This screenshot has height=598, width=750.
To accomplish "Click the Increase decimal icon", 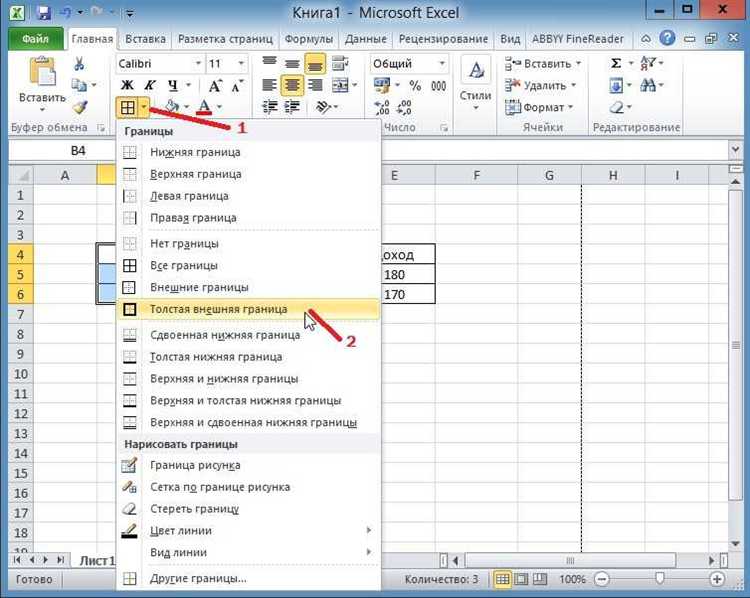I will [x=382, y=108].
